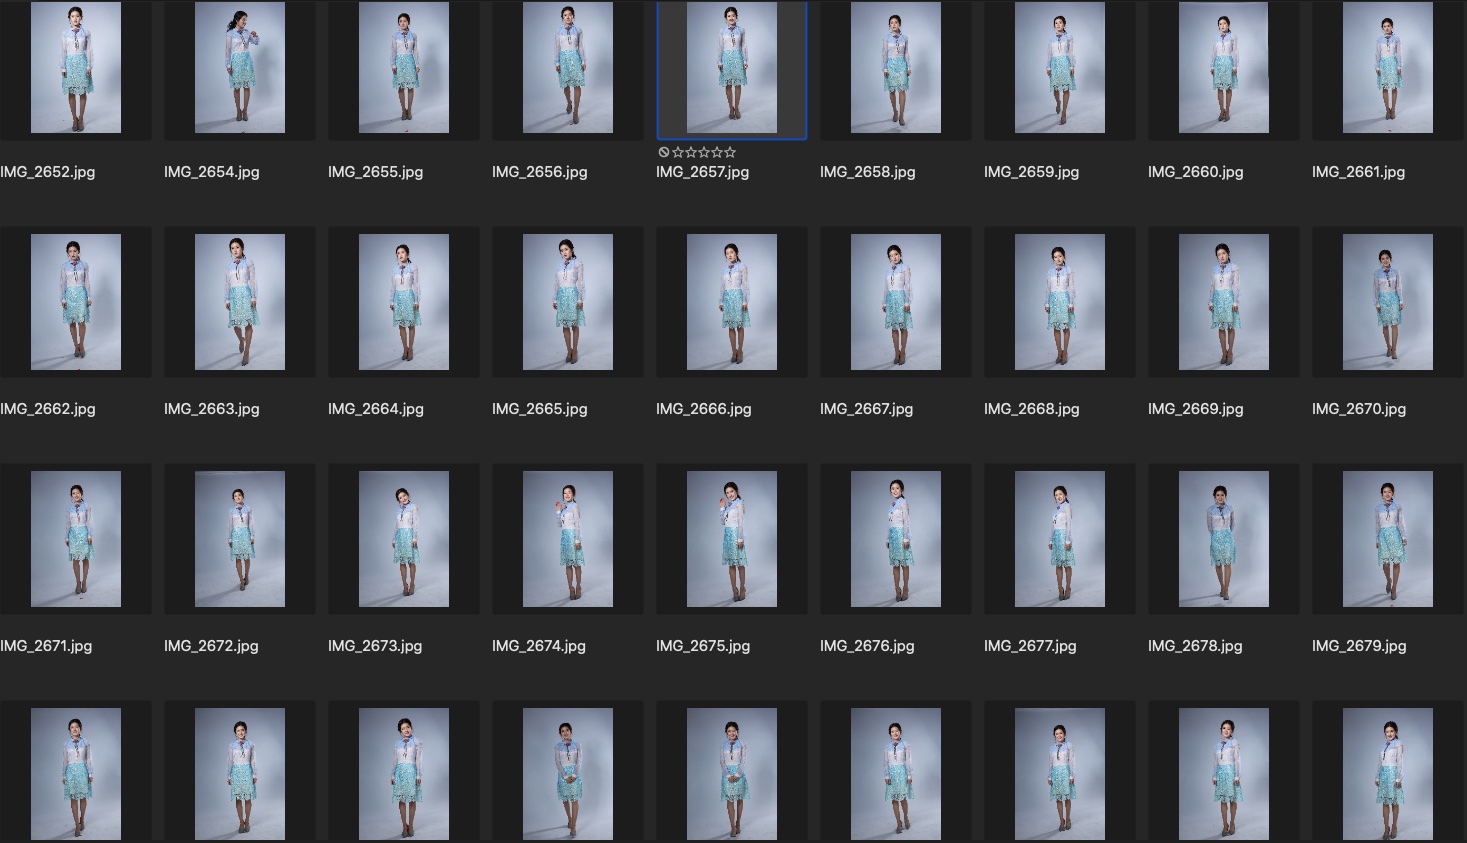Mark IMG_2657.jpg as five stars

coord(730,152)
